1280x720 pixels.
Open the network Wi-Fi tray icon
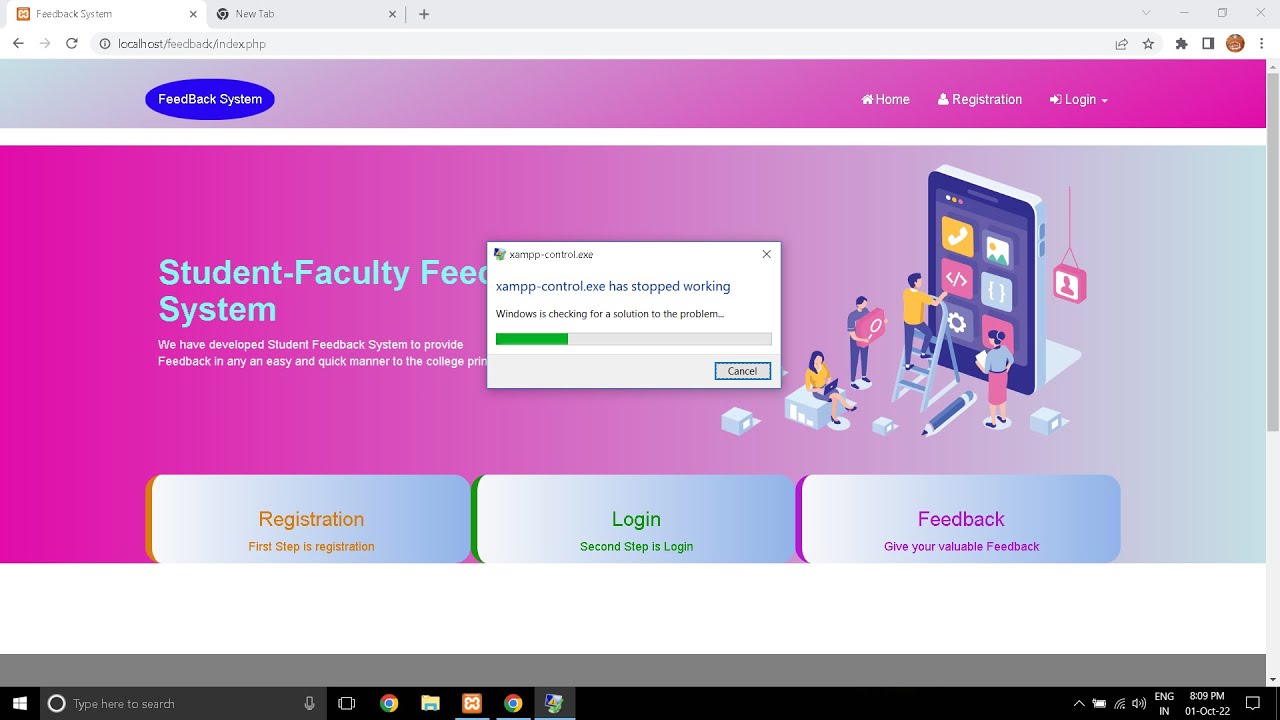pyautogui.click(x=1119, y=703)
